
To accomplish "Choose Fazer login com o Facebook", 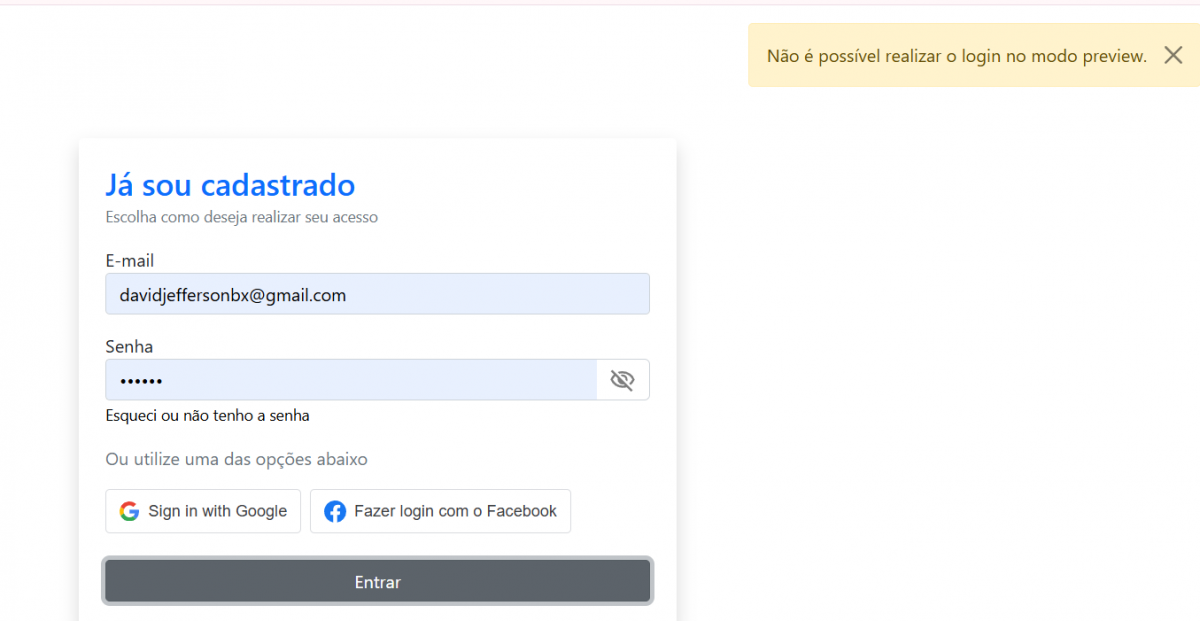I will (x=440, y=511).
